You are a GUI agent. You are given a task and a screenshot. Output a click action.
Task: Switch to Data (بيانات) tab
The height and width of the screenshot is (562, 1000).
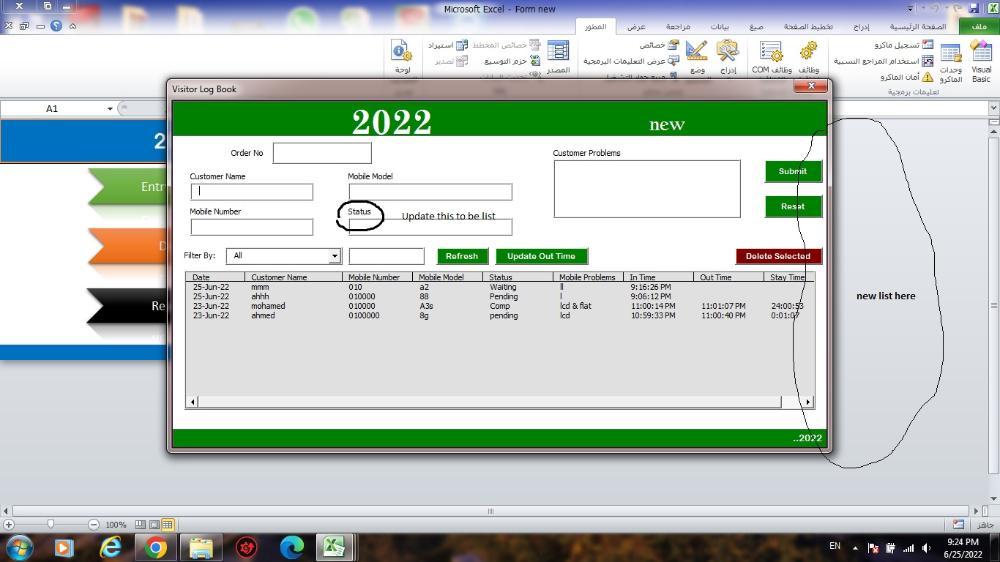(x=719, y=26)
